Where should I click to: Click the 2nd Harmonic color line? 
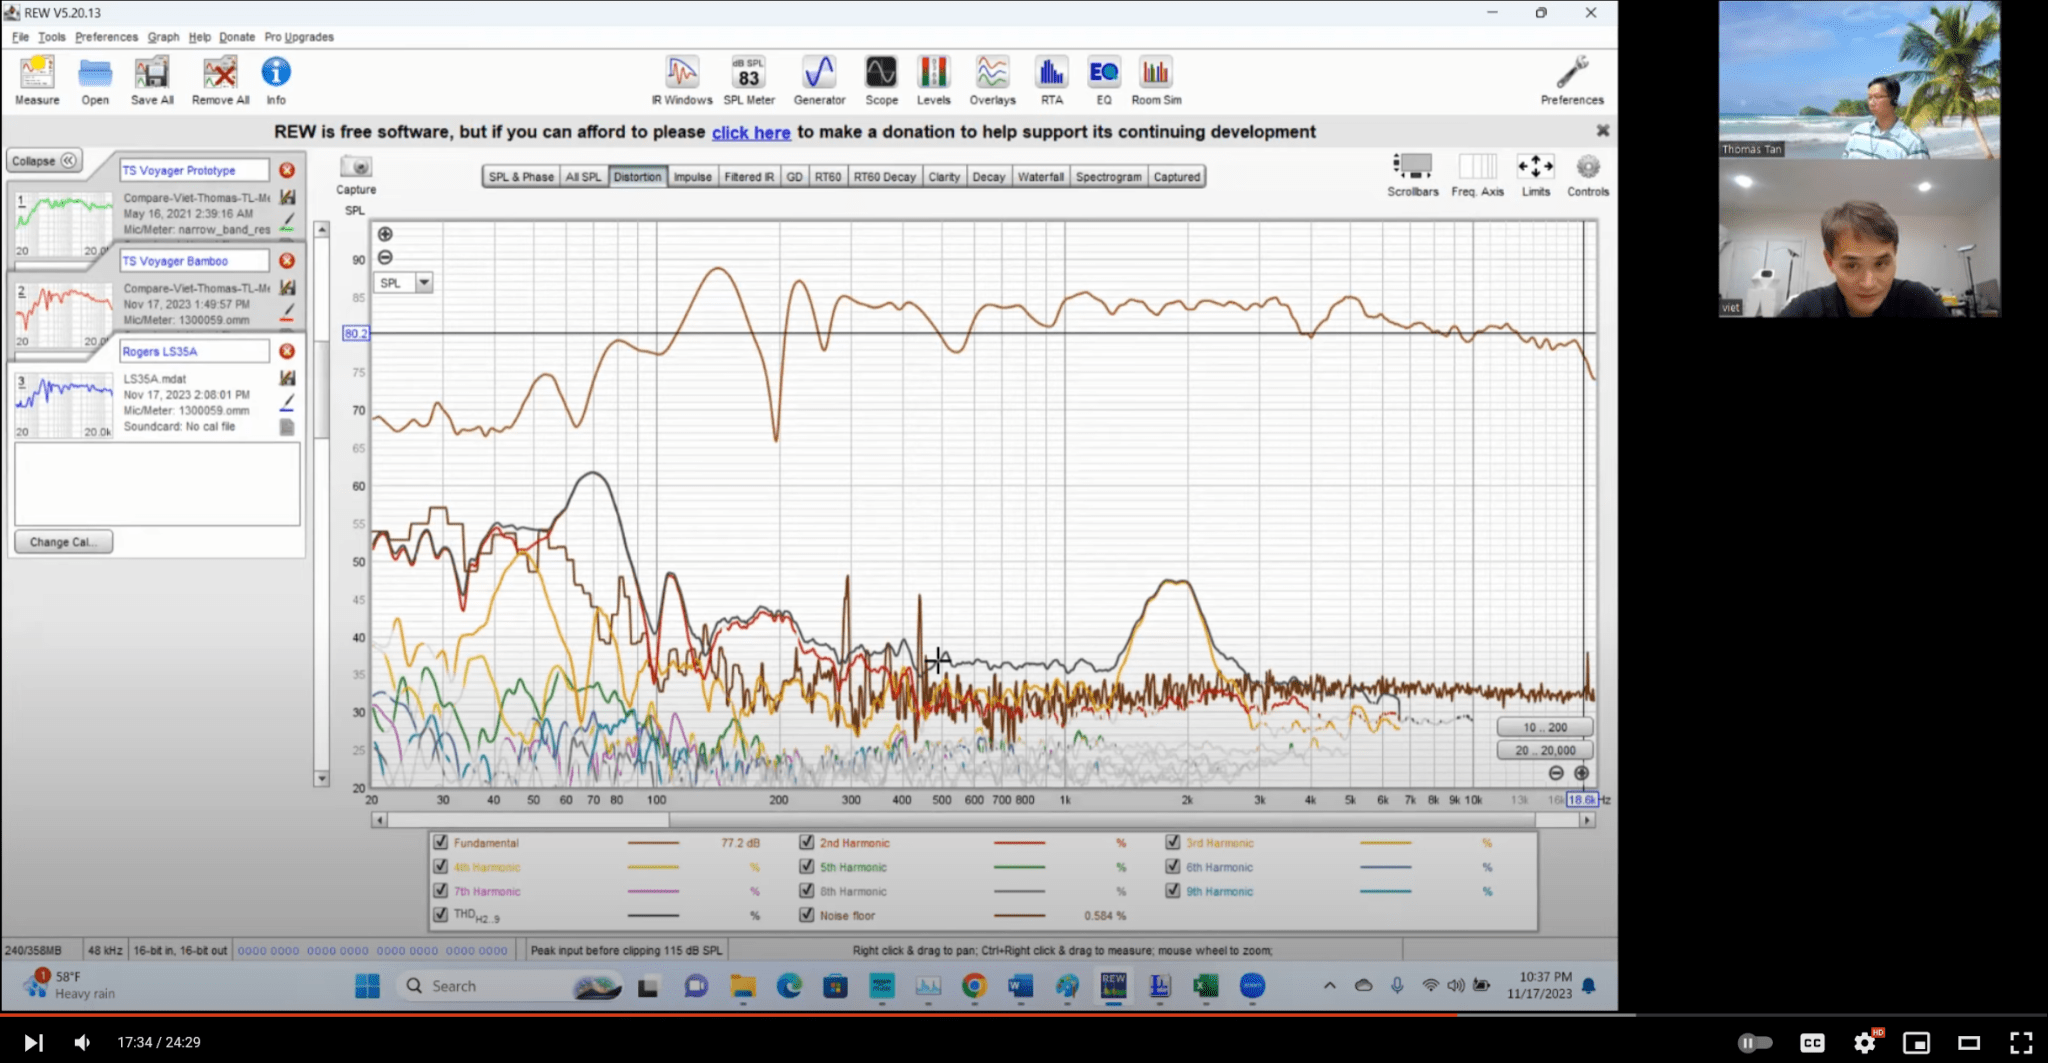(x=1019, y=843)
